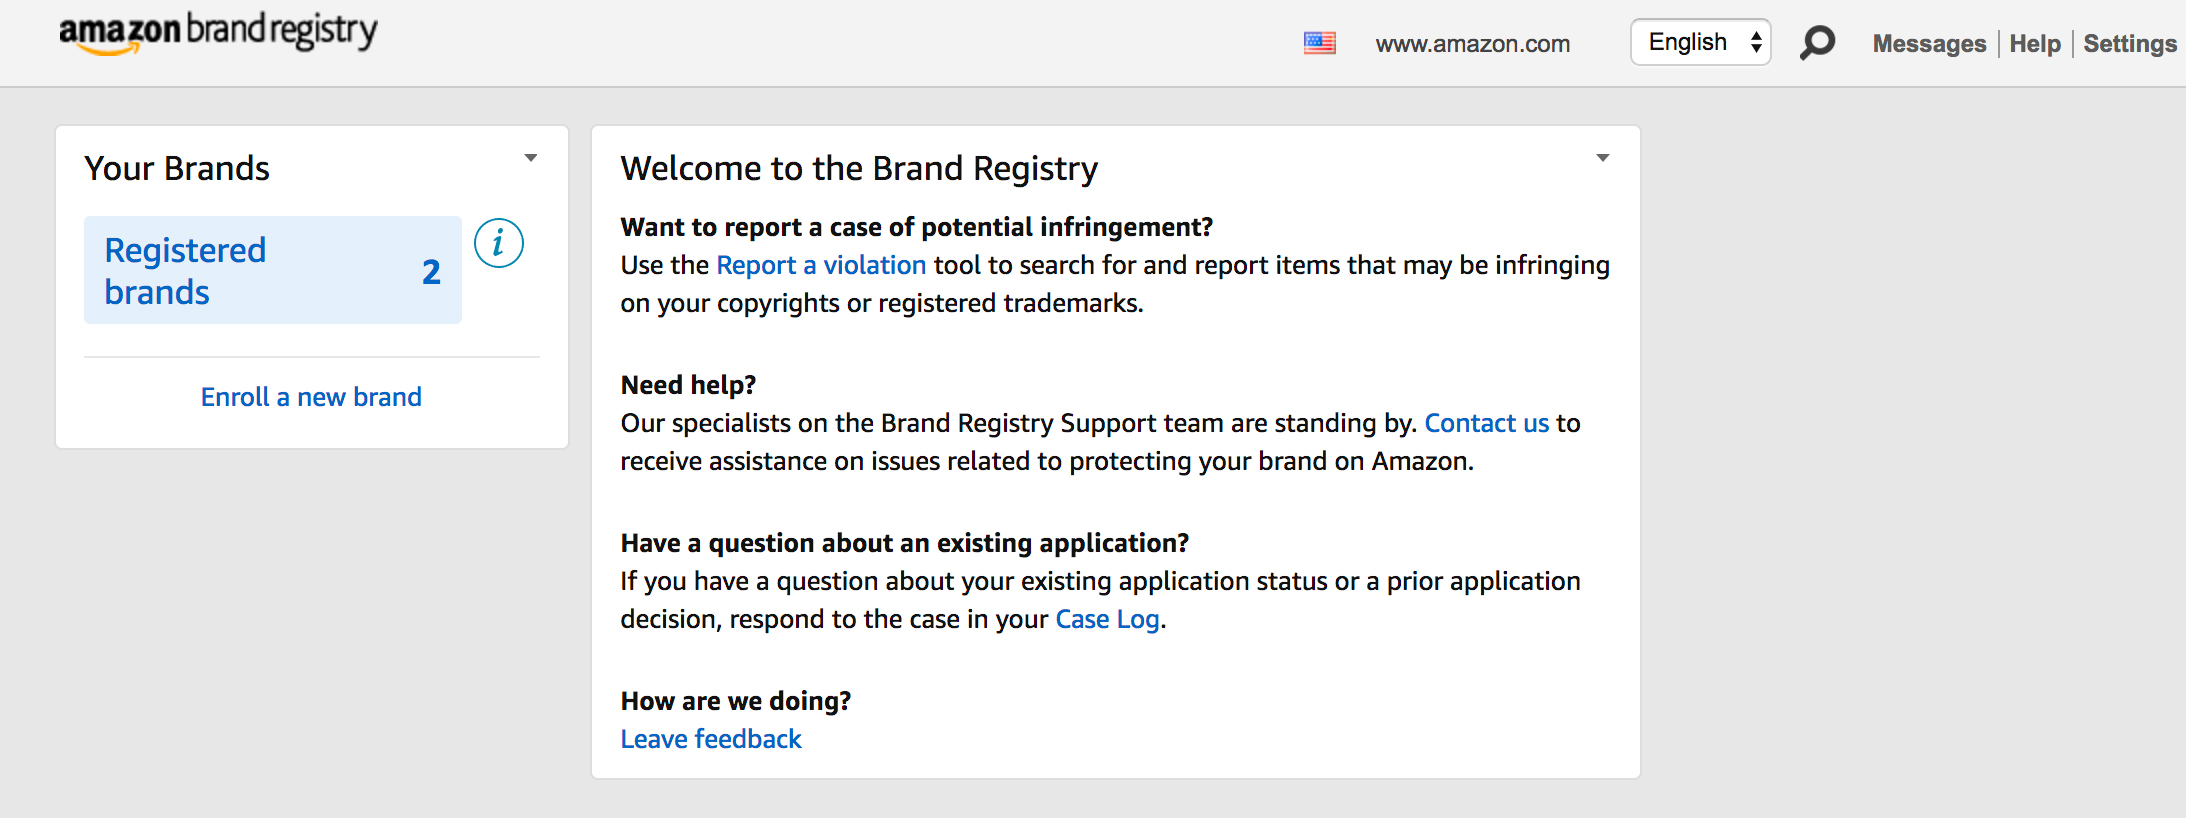The image size is (2186, 818).
Task: Open the registered brands info icon
Action: [498, 243]
